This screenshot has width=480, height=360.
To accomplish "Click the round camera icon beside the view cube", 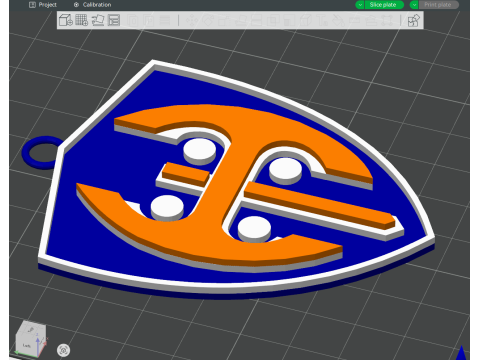I will coord(63,350).
